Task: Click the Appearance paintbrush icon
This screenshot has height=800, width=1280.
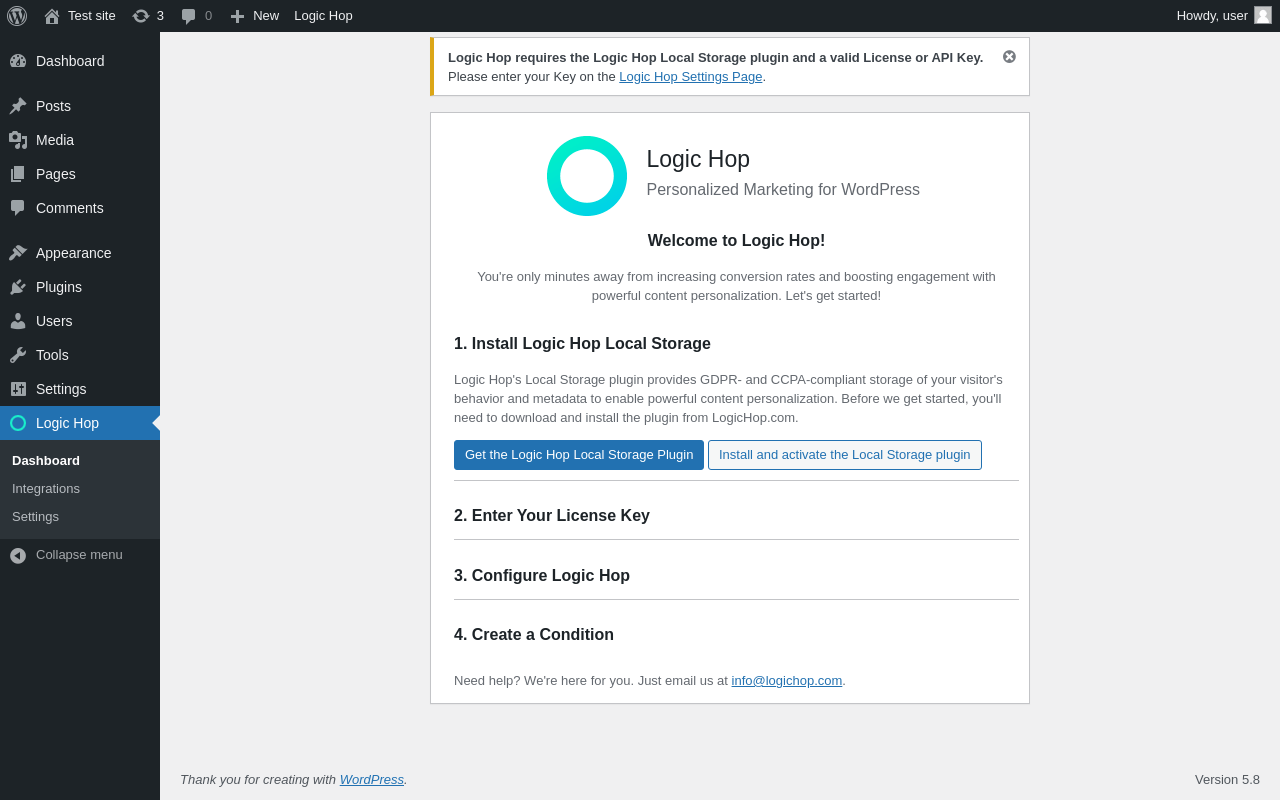Action: pos(18,253)
